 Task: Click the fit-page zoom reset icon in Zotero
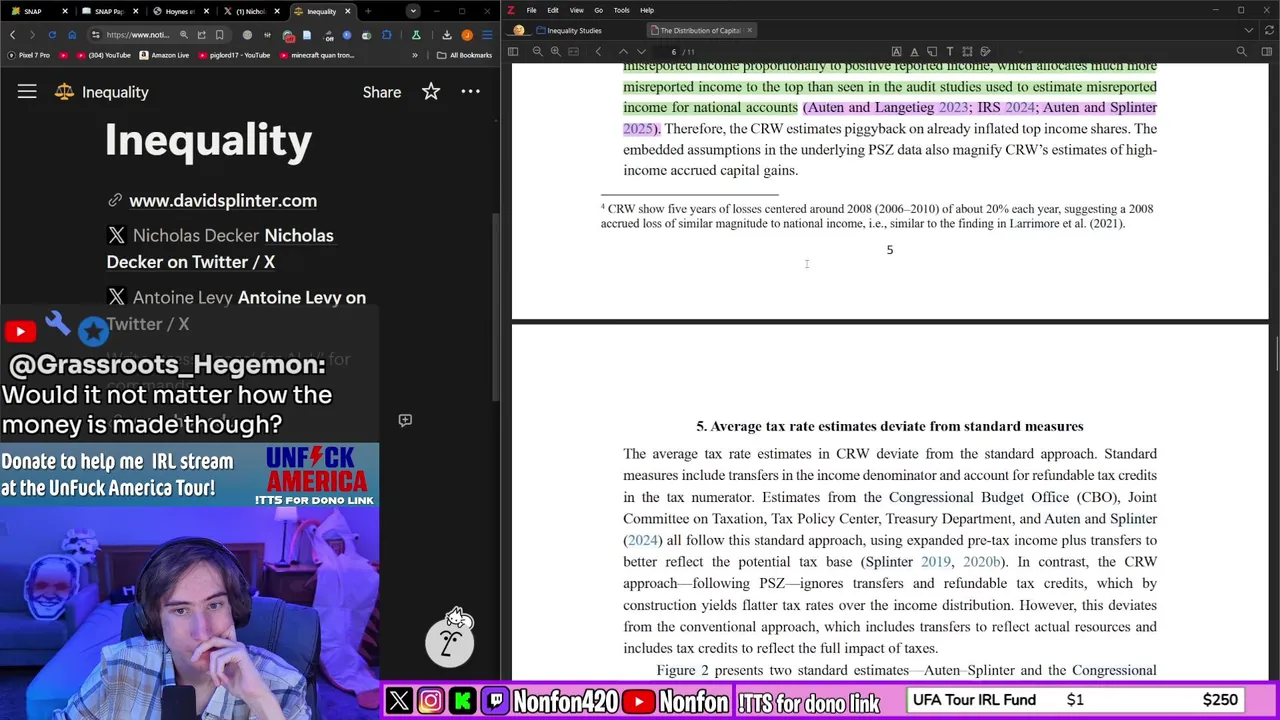(x=573, y=52)
